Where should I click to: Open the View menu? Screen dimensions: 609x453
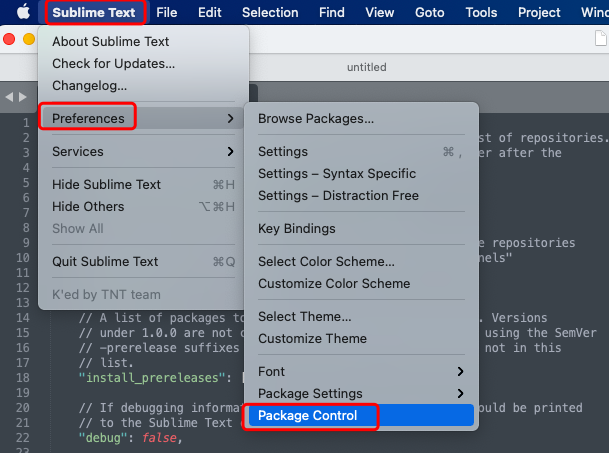pyautogui.click(x=379, y=12)
